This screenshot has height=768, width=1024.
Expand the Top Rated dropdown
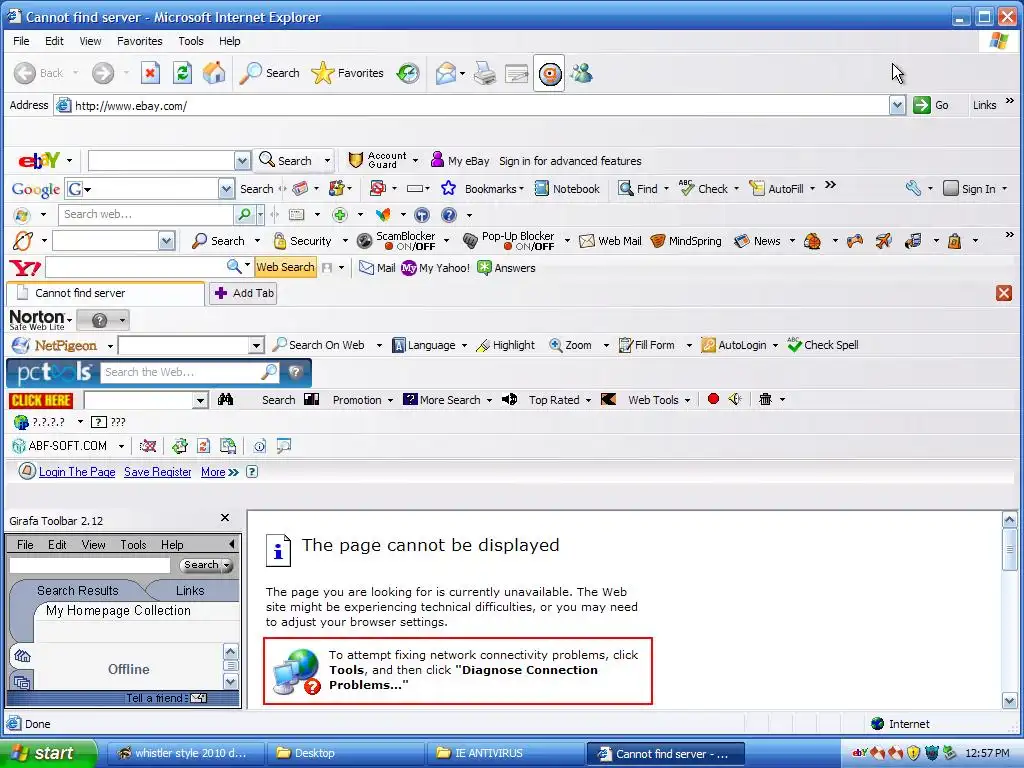pos(588,400)
